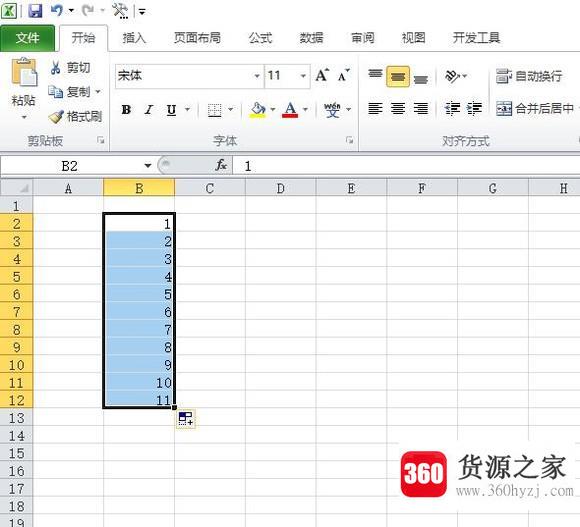Open the font size 11 dropdown

[x=303, y=76]
